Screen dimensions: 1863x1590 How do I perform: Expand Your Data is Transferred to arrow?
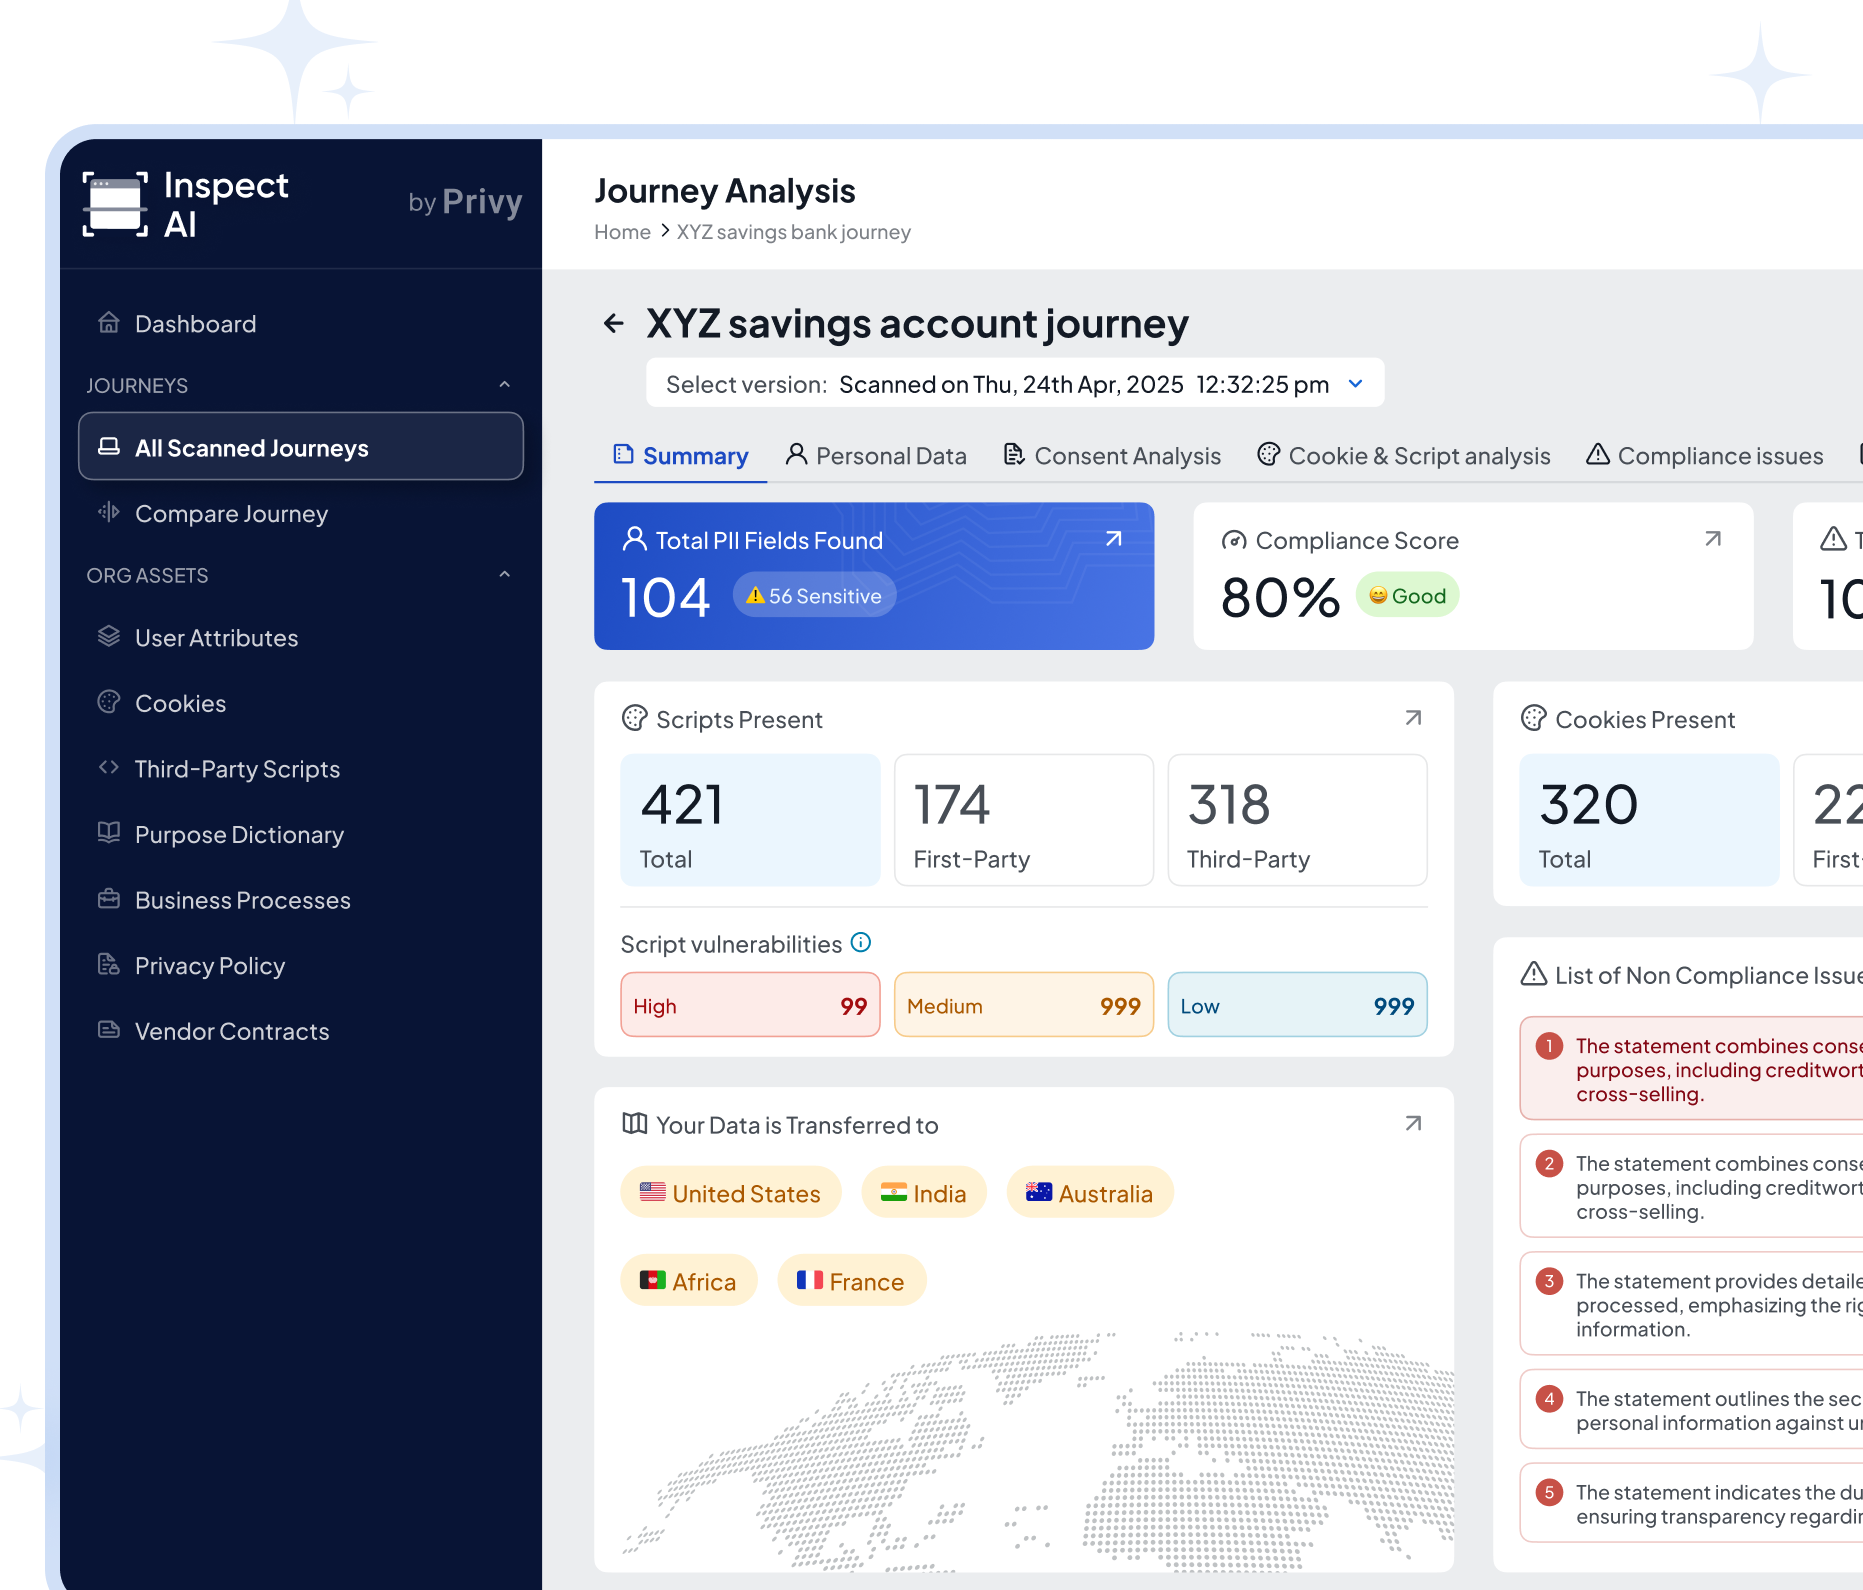tap(1413, 1123)
